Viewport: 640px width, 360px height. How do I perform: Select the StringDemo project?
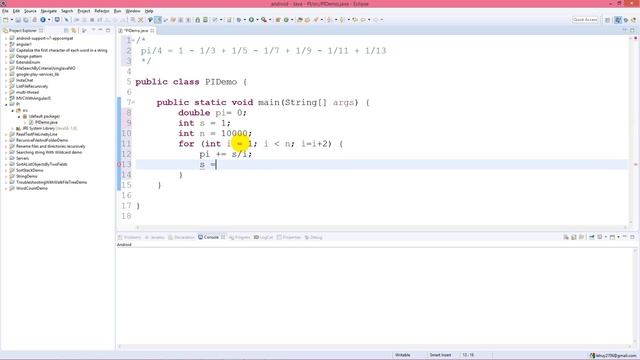(26, 176)
